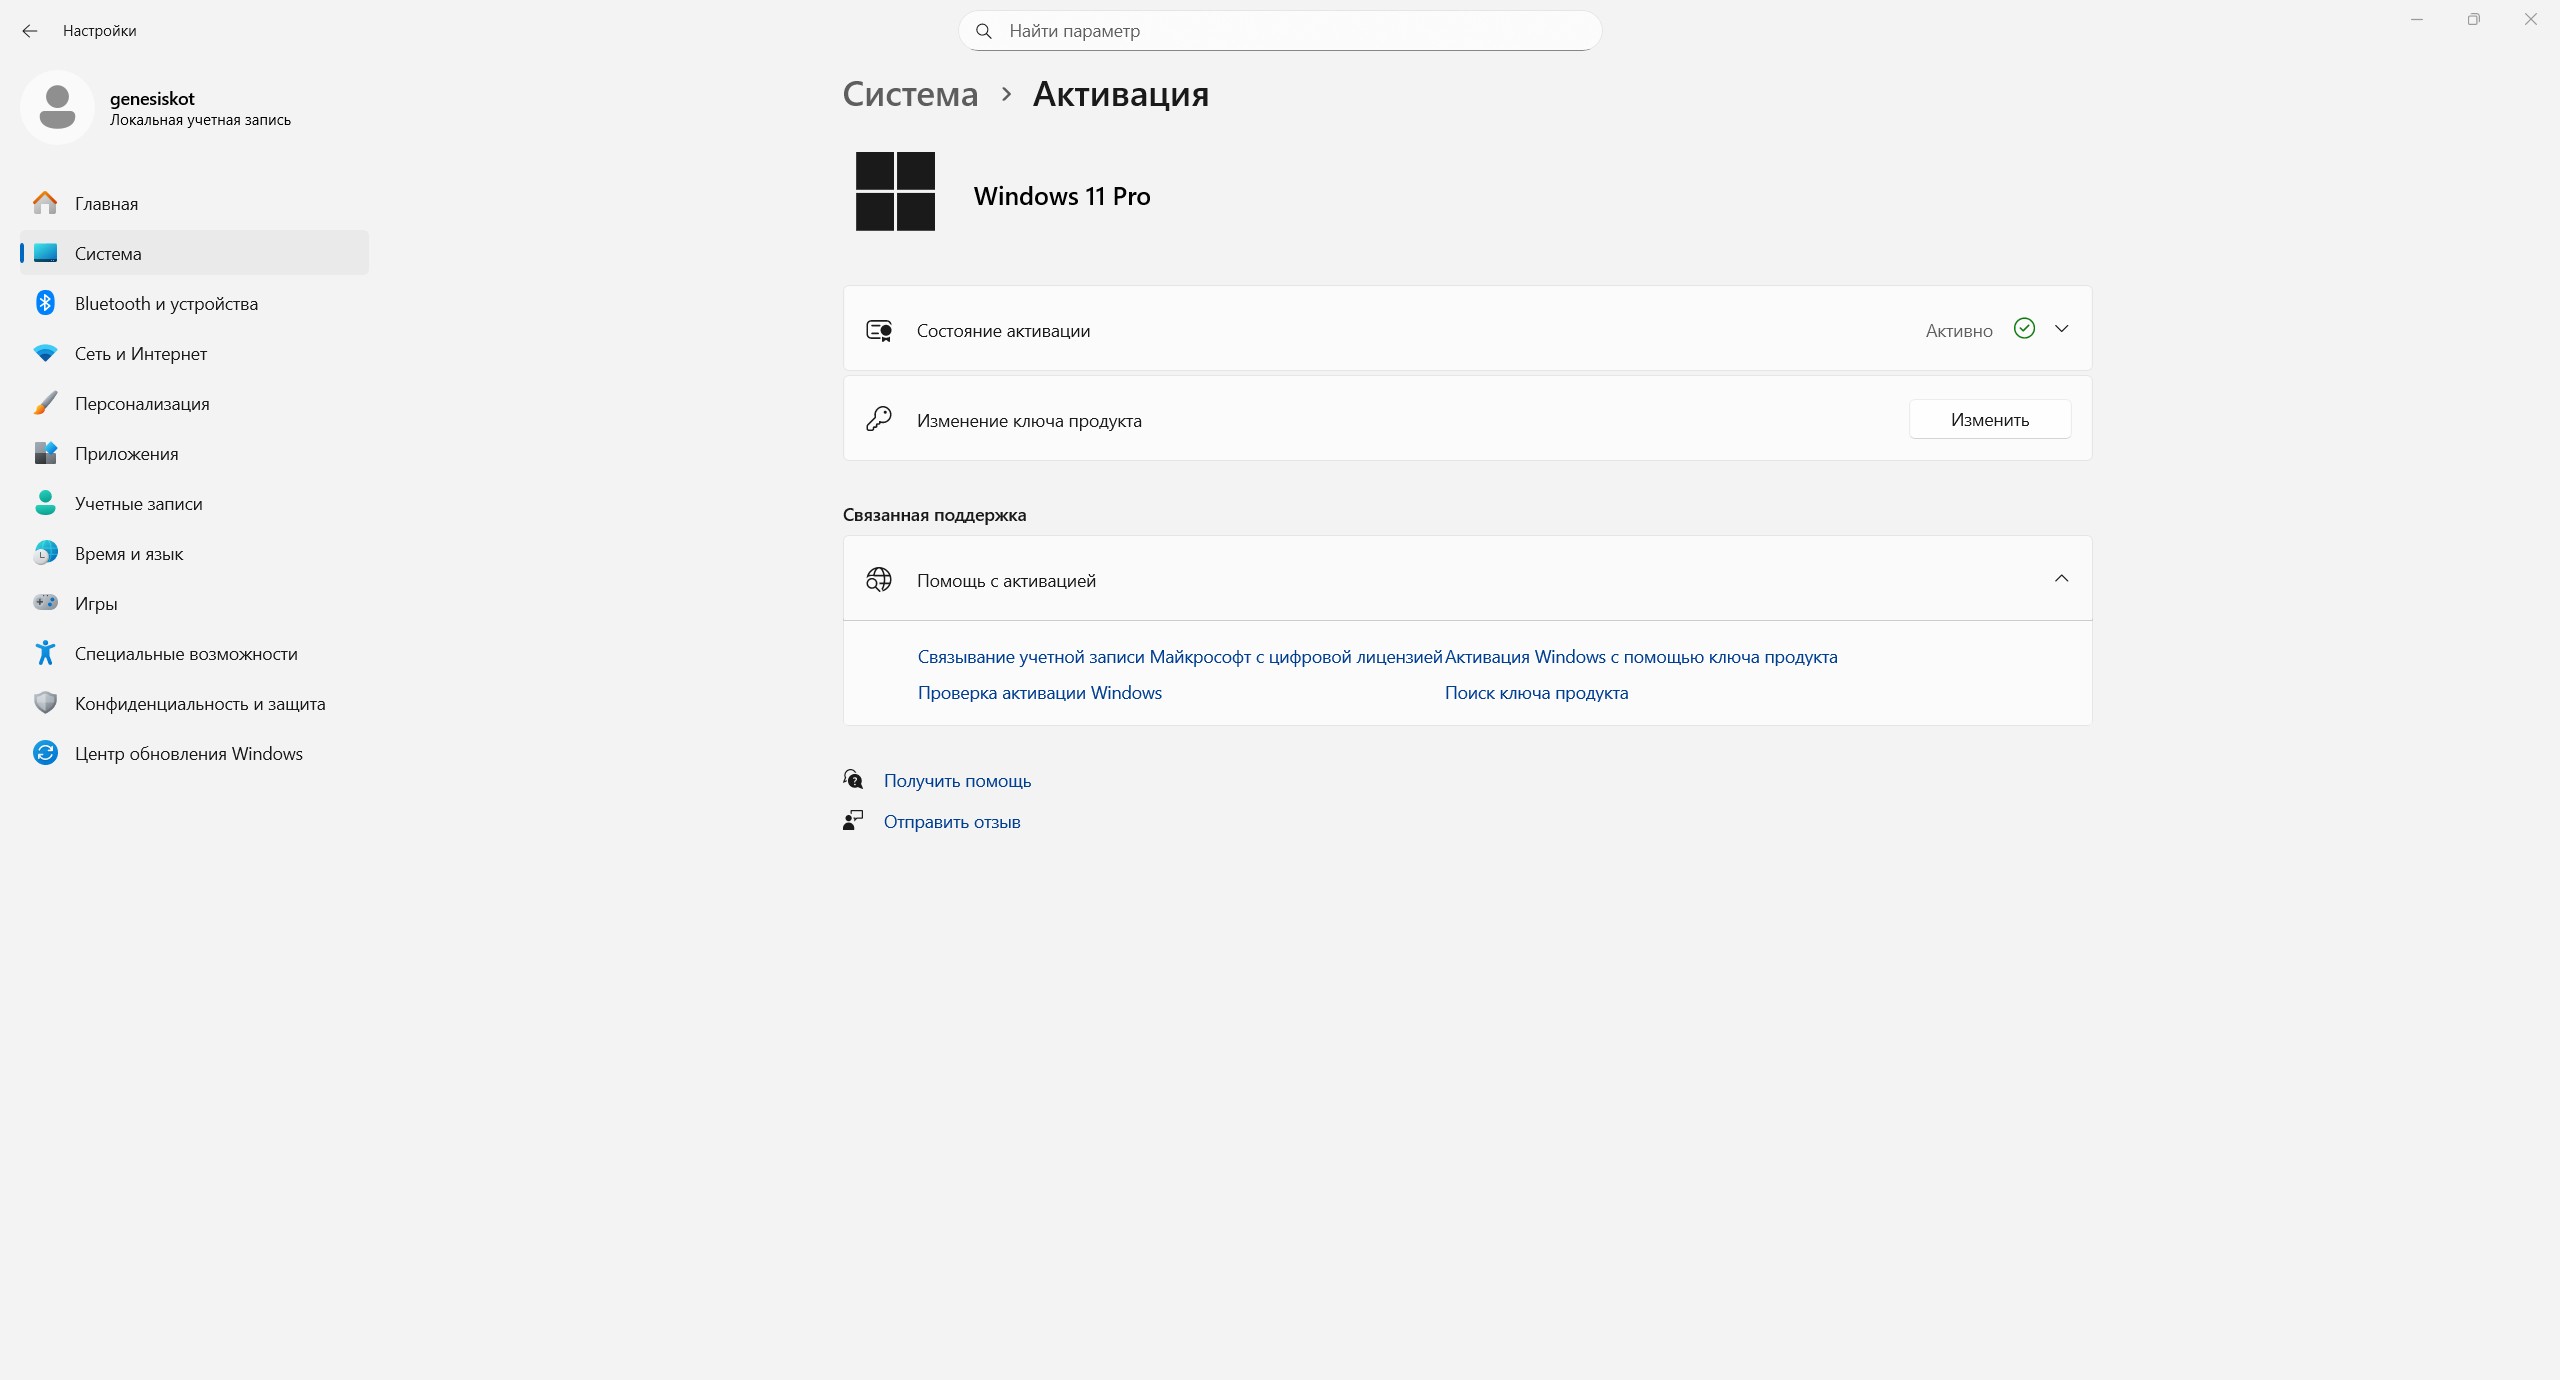Viewport: 2560px width, 1380px height.
Task: Click the Gaming controller icon
Action: pyautogui.click(x=45, y=603)
